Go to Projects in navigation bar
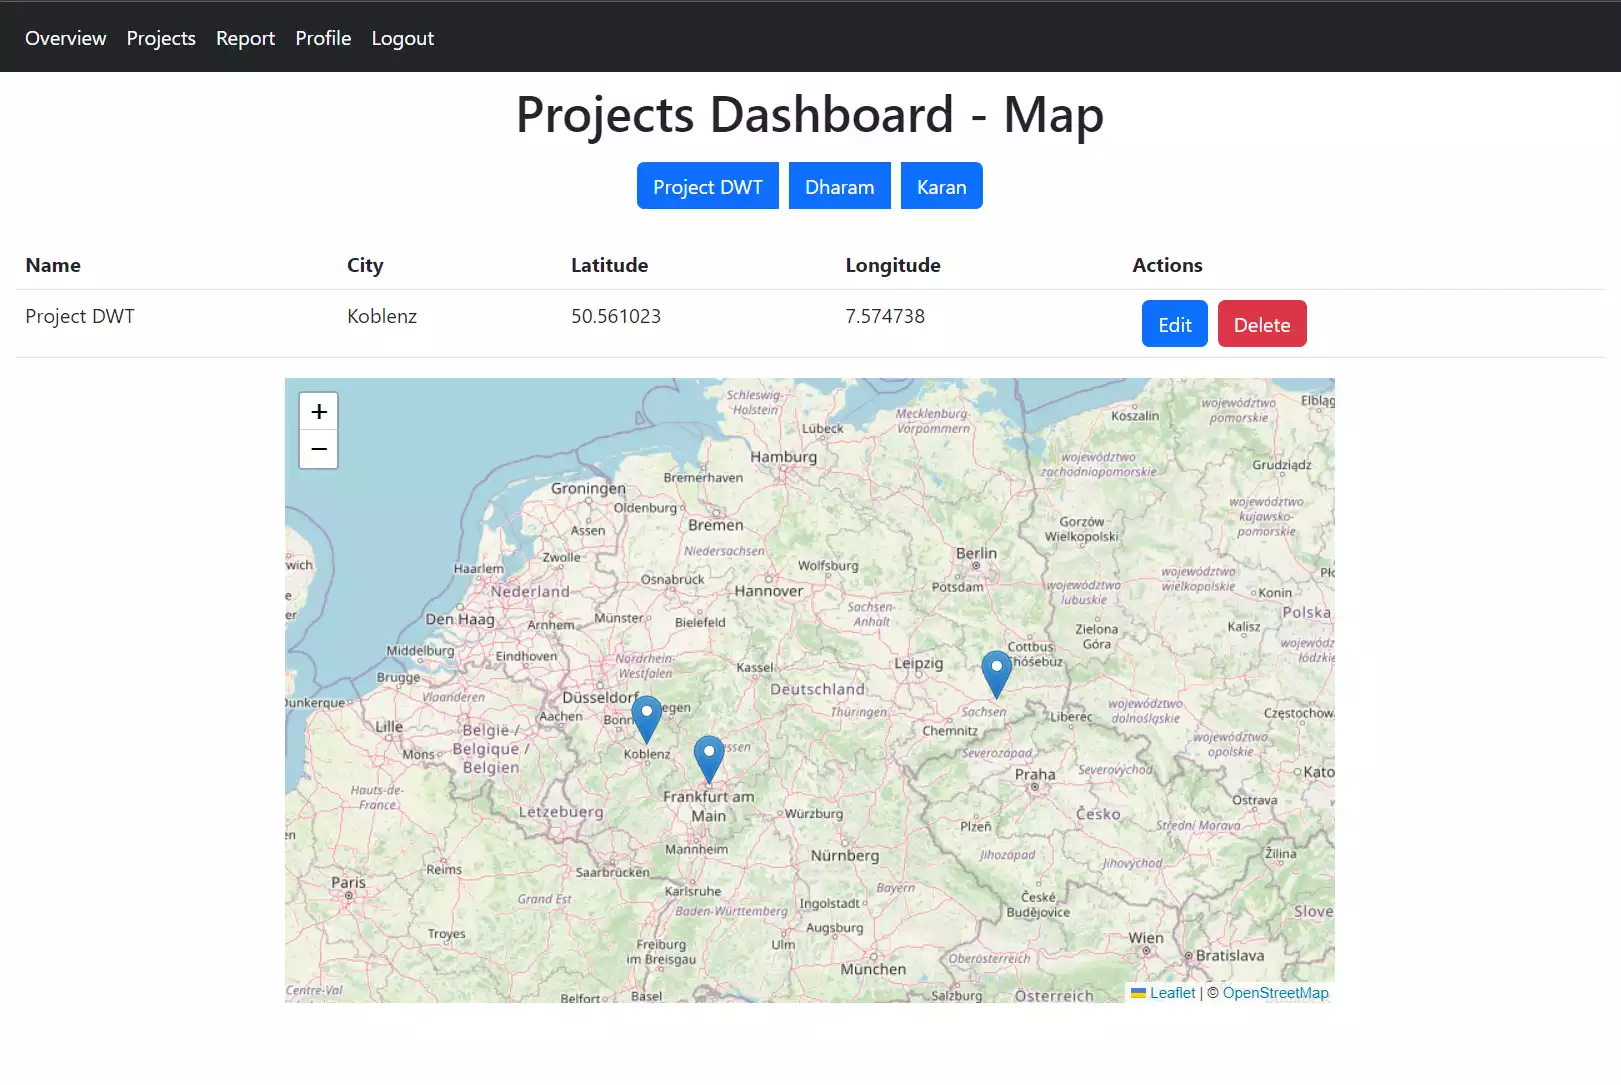Screen dimensions: 1621x1085 [161, 38]
